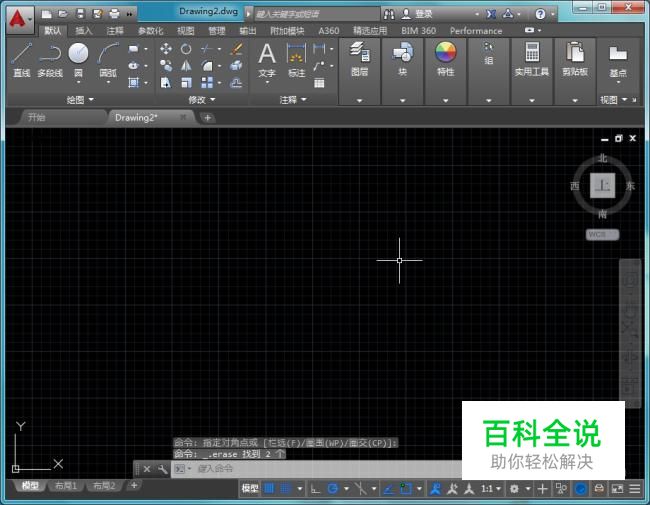Click the Text (文字) annotation tool
The height and width of the screenshot is (505, 650).
click(267, 55)
